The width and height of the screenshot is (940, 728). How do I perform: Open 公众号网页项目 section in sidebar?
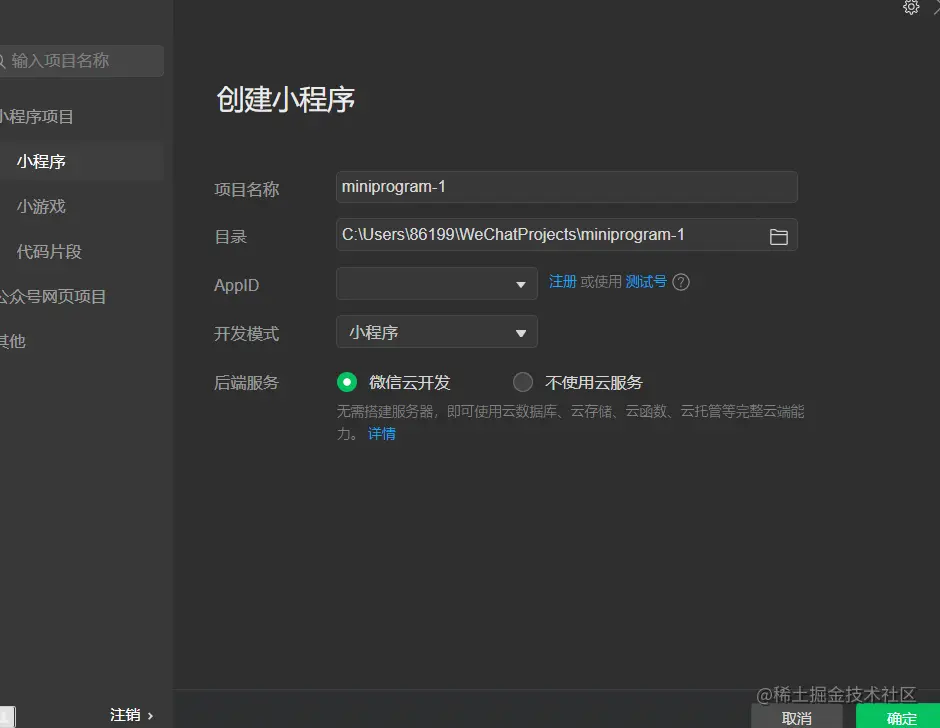[x=53, y=297]
